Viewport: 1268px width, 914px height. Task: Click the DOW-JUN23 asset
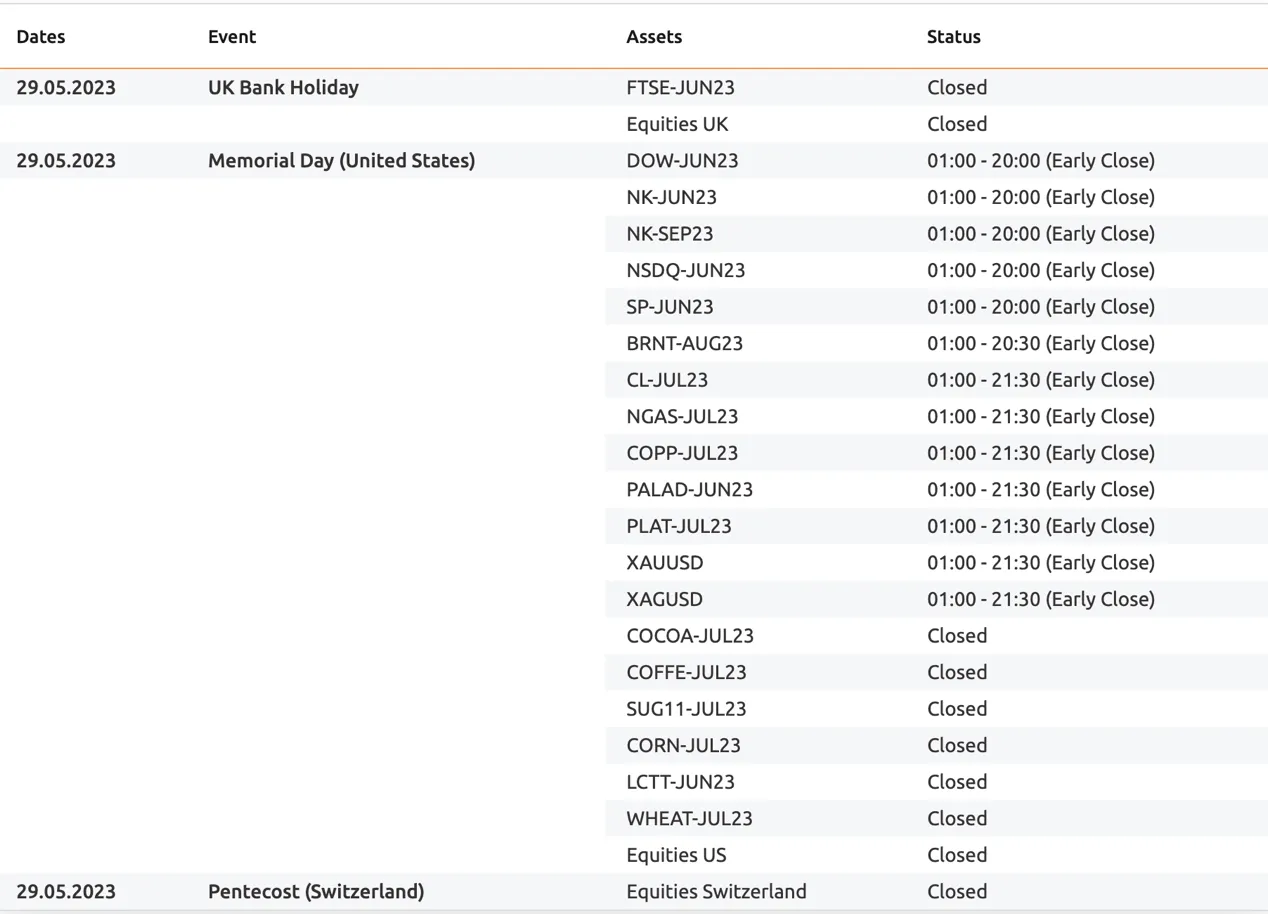coord(682,160)
